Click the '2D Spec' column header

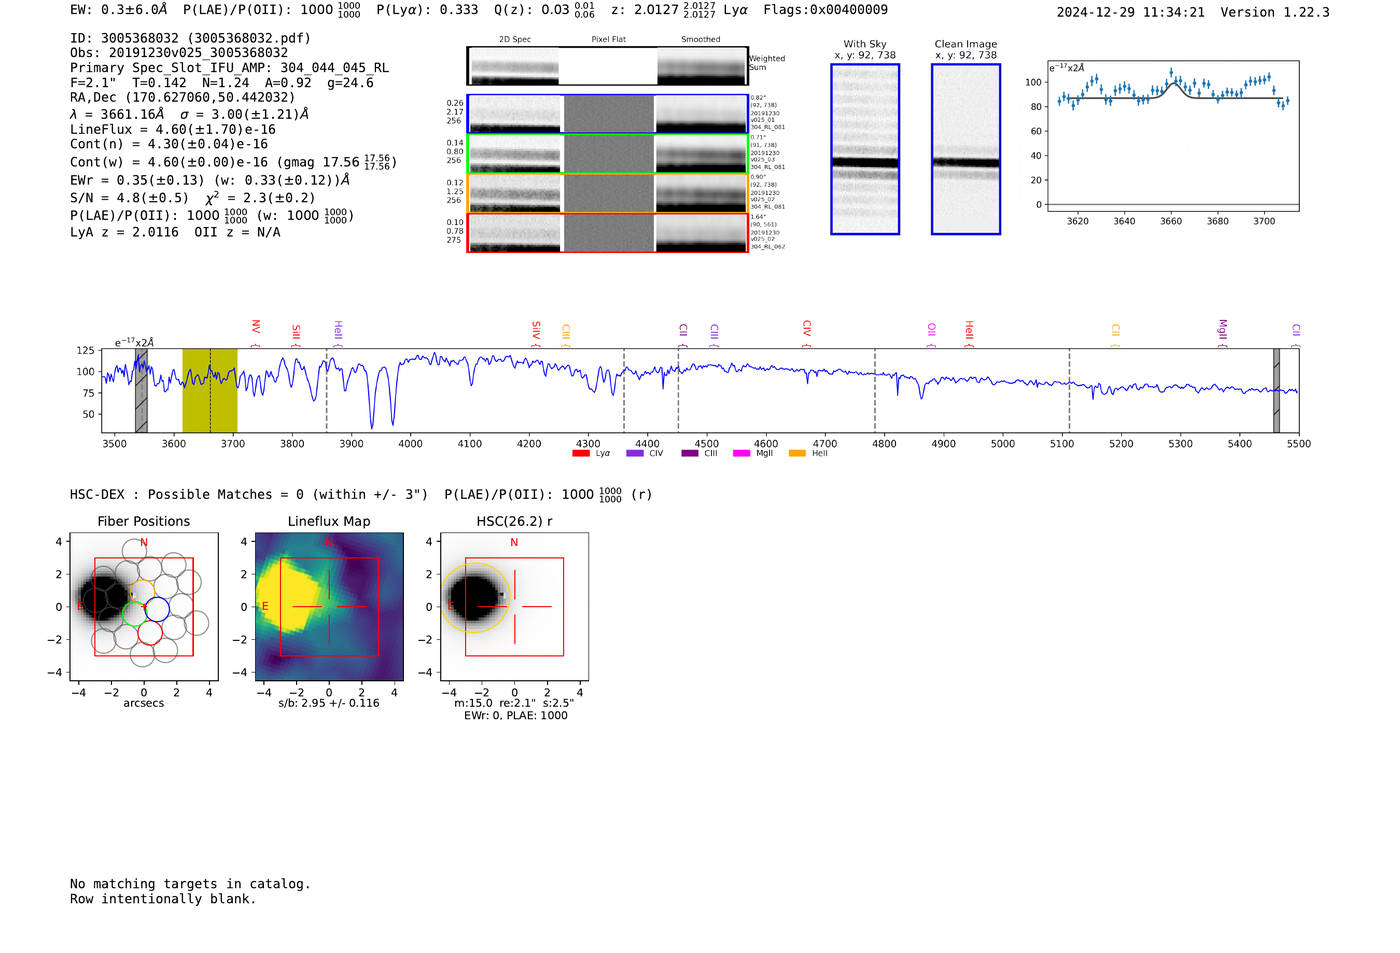click(x=515, y=40)
